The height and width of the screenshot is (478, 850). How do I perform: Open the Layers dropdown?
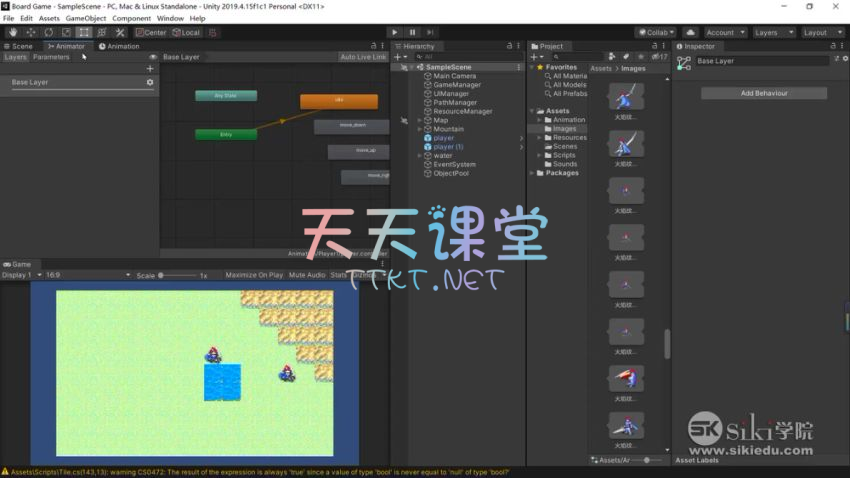773,32
